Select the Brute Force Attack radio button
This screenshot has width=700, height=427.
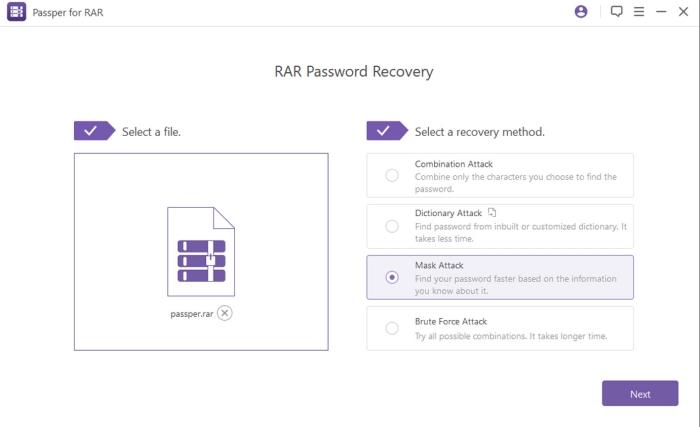click(x=392, y=328)
